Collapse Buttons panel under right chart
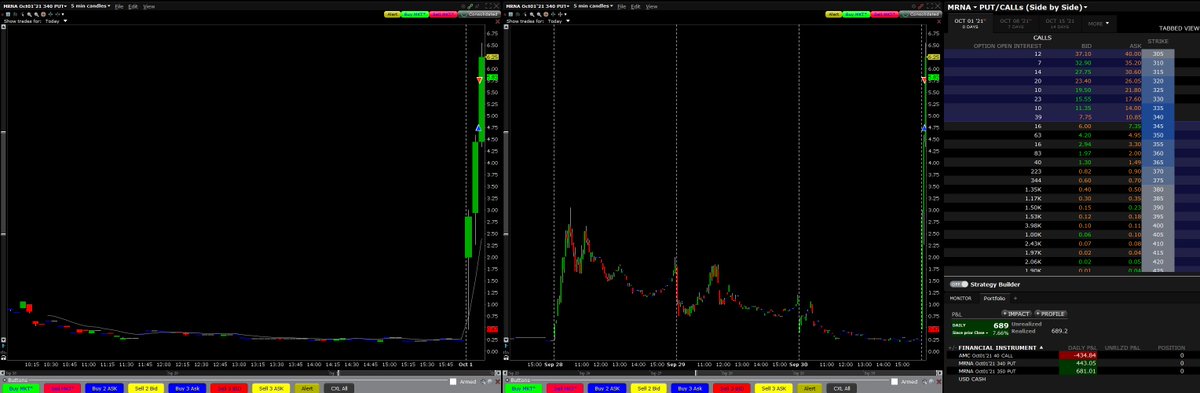The height and width of the screenshot is (393, 1200). tap(508, 380)
